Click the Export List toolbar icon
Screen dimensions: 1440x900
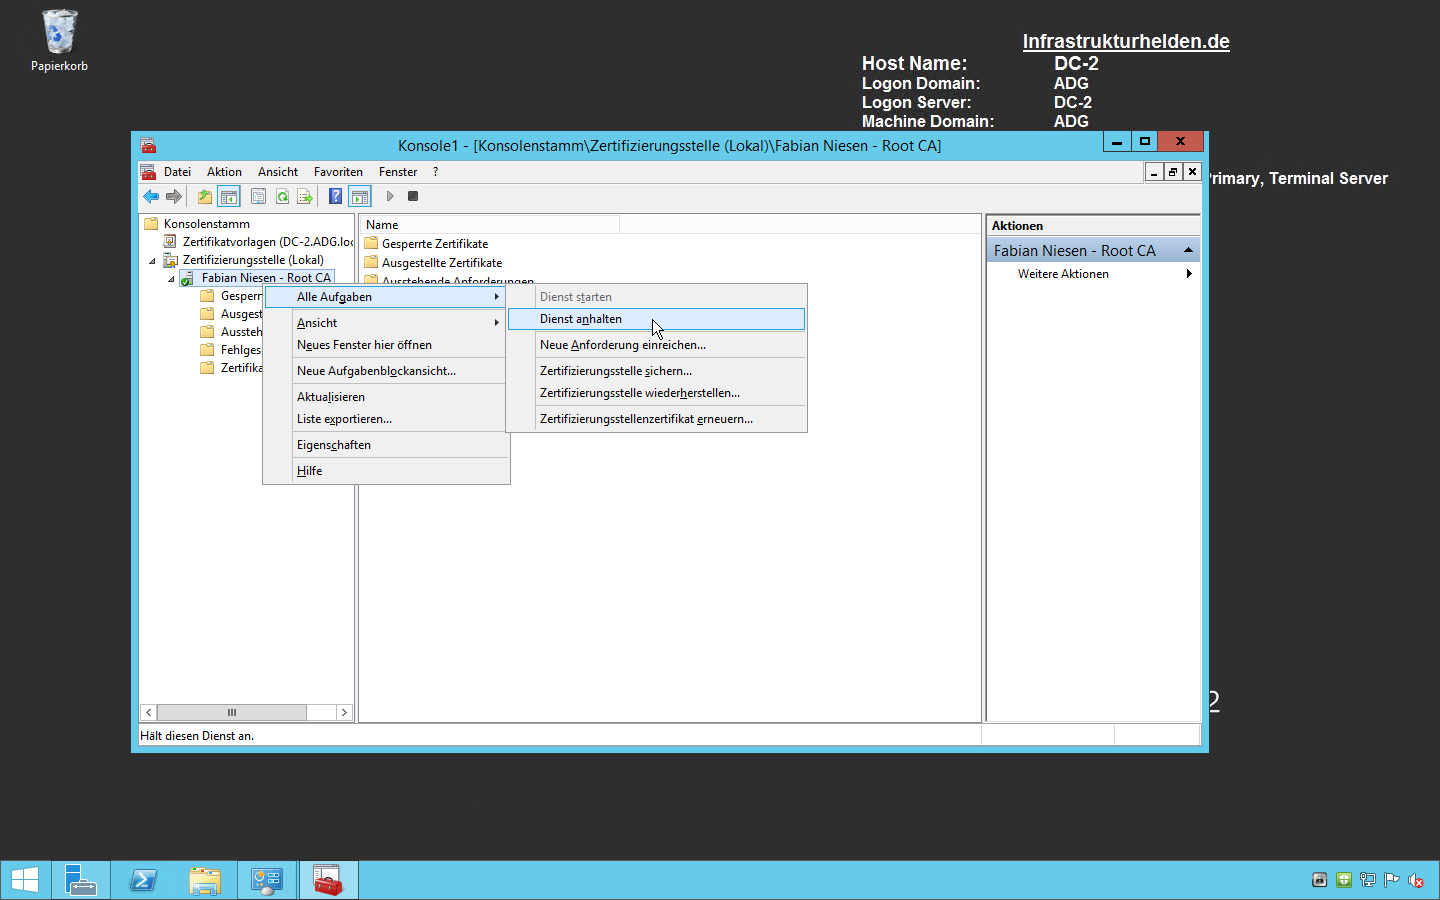pyautogui.click(x=305, y=197)
